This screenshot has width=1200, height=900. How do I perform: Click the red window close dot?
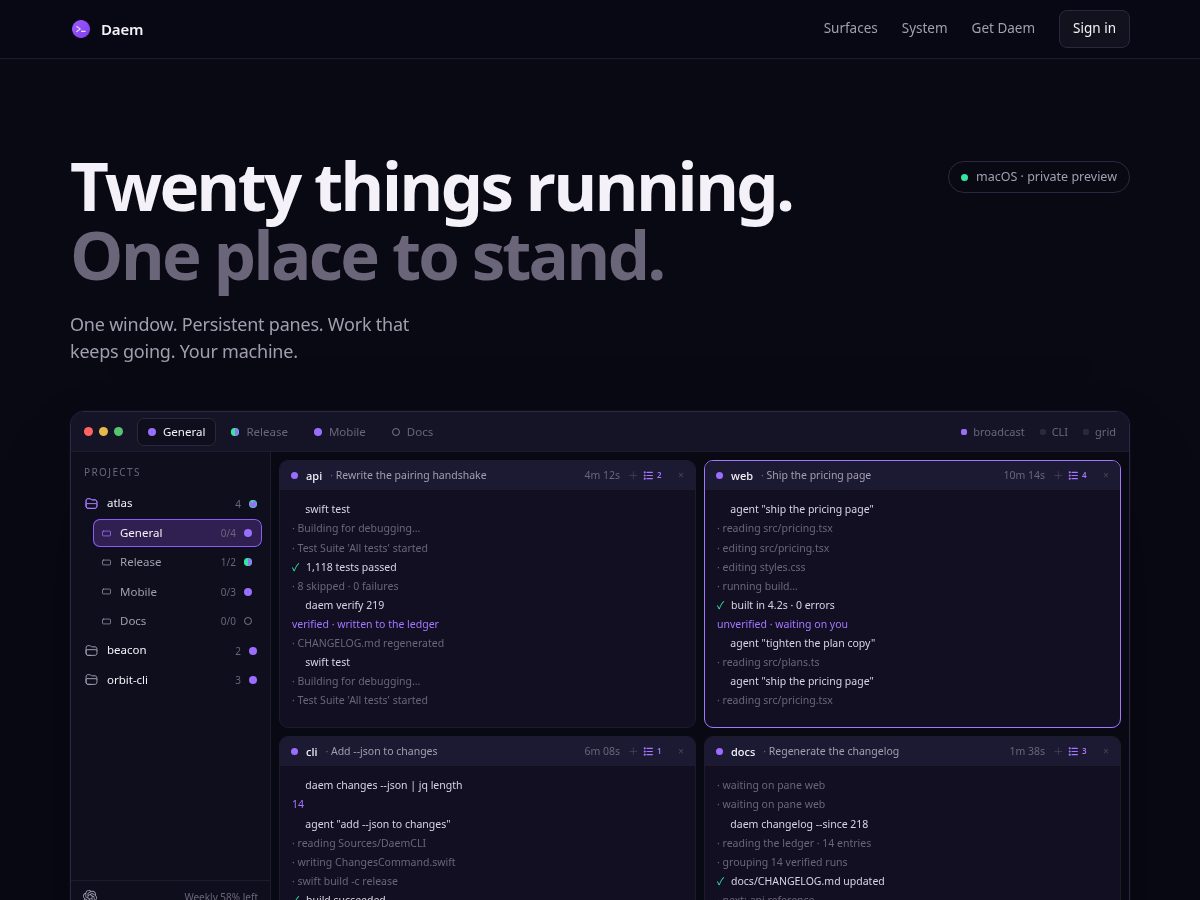coord(88,432)
